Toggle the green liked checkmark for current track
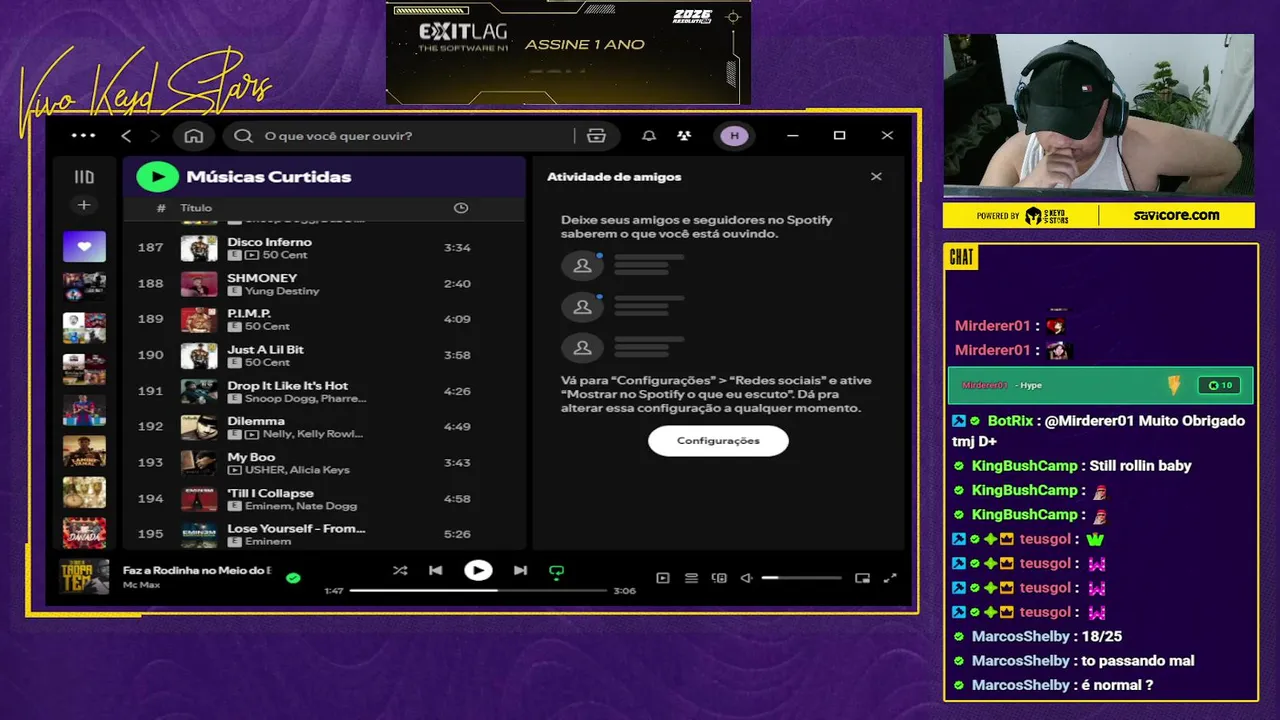The width and height of the screenshot is (1280, 720). point(293,577)
